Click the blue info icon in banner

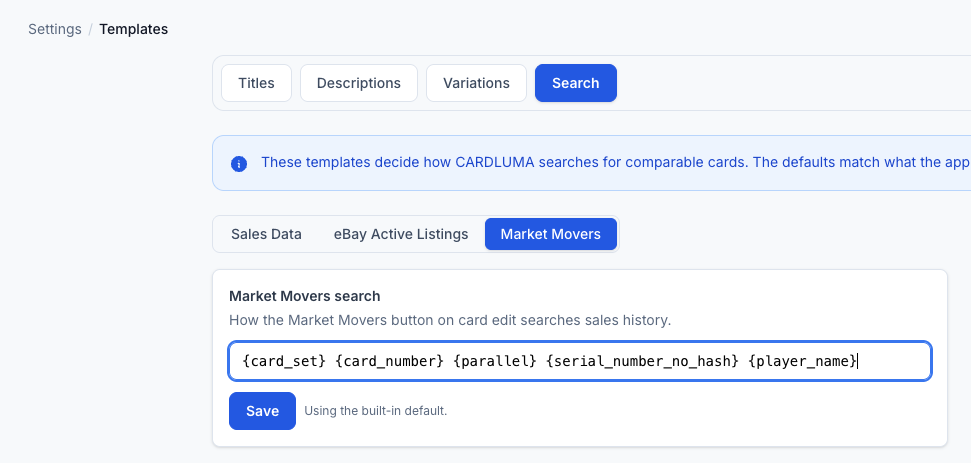click(238, 163)
